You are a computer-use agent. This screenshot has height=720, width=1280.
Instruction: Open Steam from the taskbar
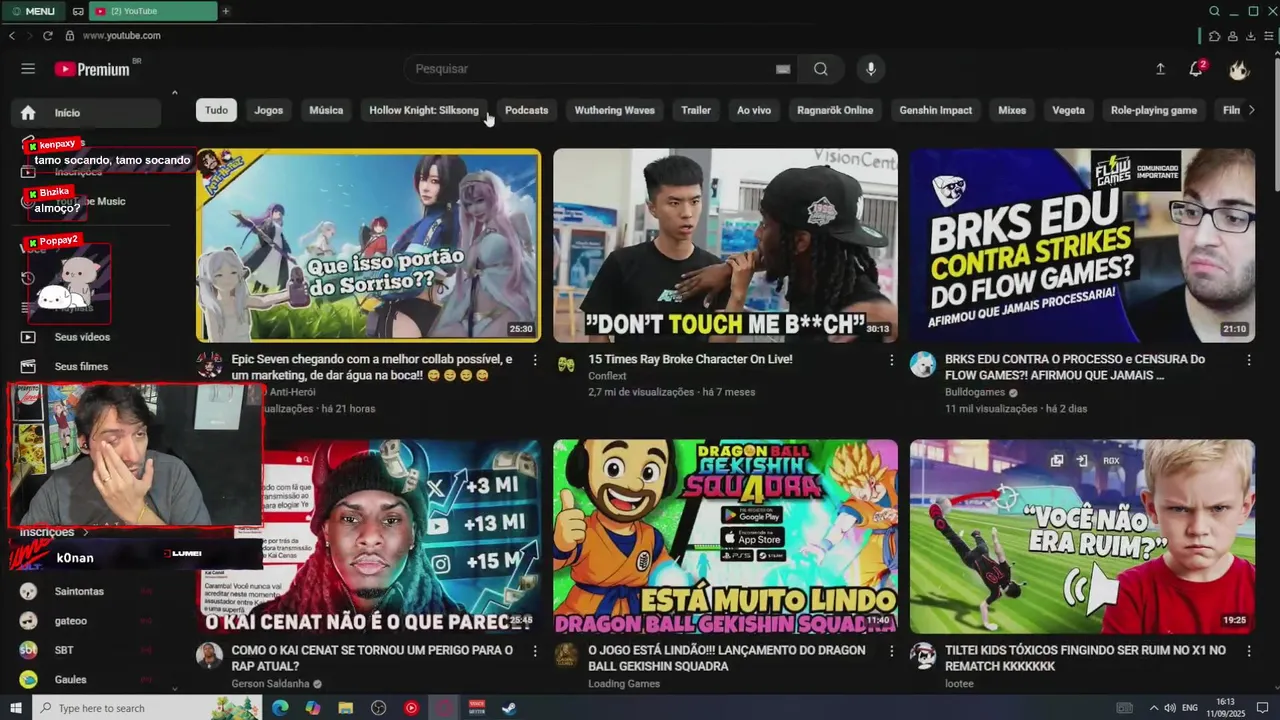click(x=509, y=708)
